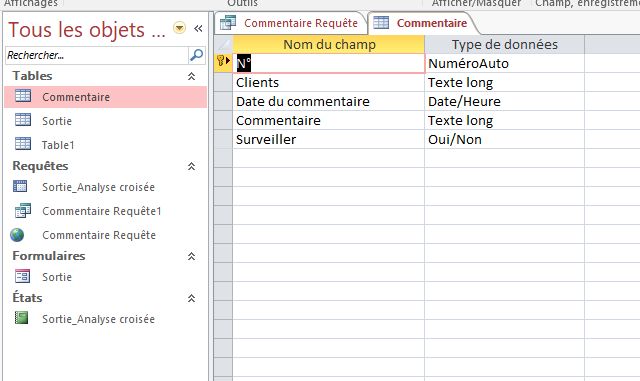The image size is (640, 381).
Task: Click the Type de données column header
Action: click(504, 45)
